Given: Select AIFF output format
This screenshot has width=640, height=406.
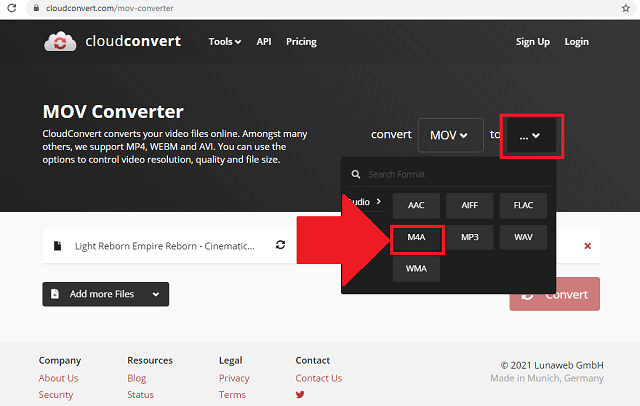Looking at the screenshot, I should 470,205.
